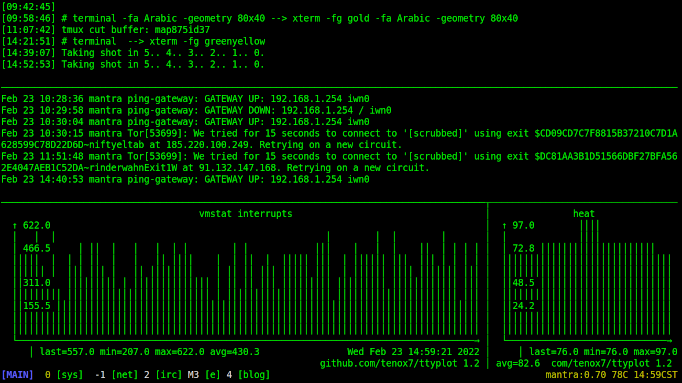Click the 622.0 axis label in interrupts plot
682x383 pixels.
coord(37,226)
